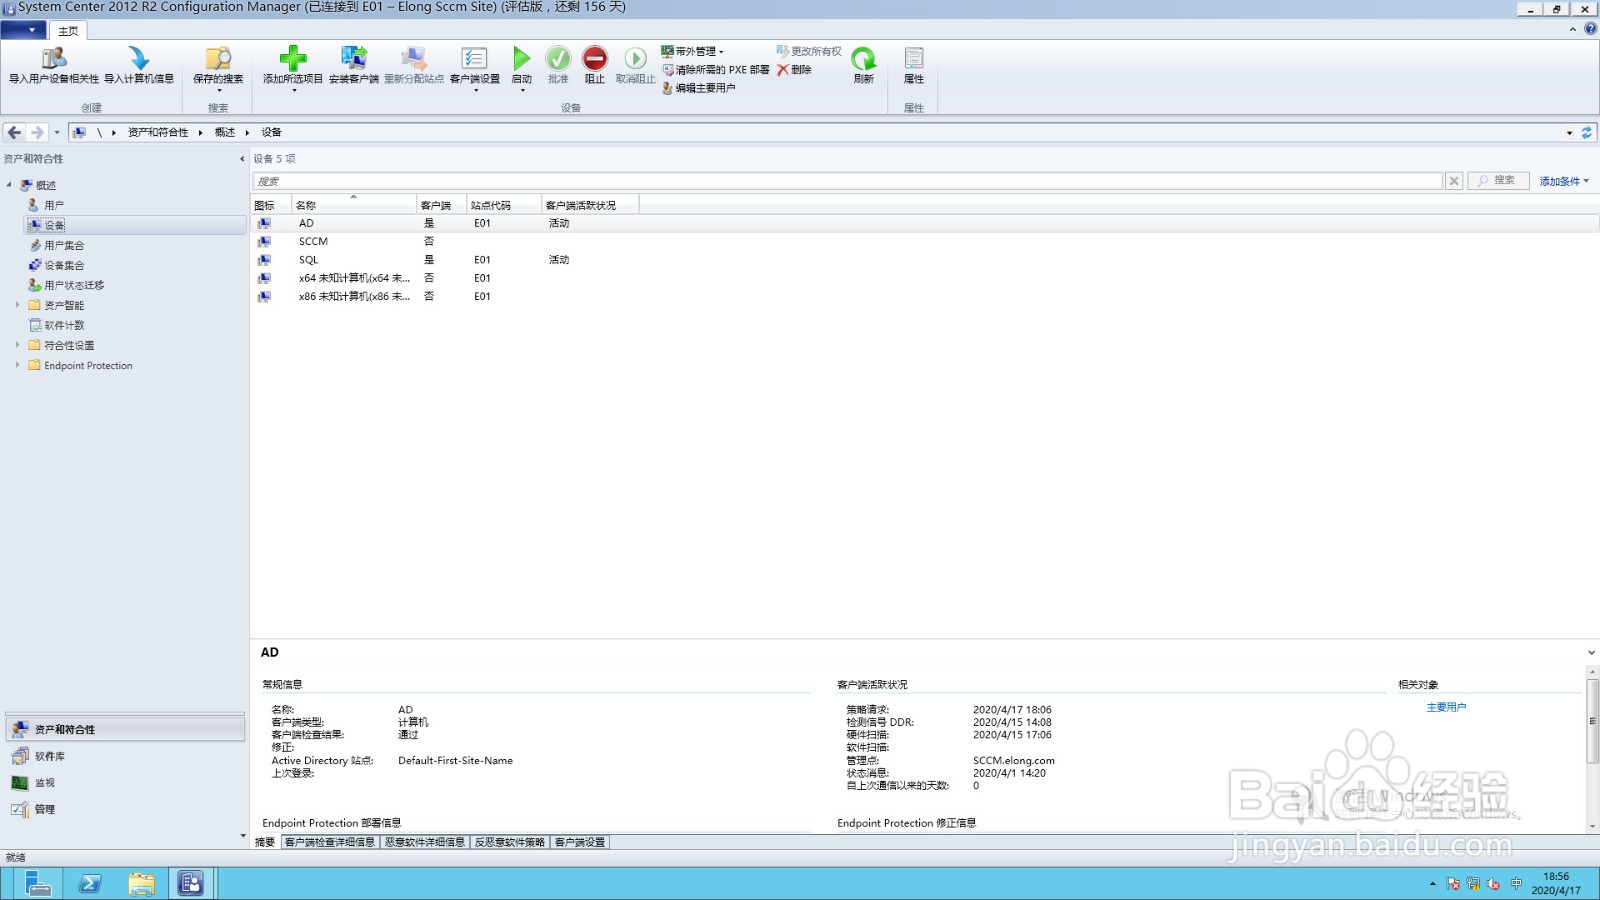Switch to the Antimalware Policies (反恶意软件策略) tab
Viewport: 1600px width, 900px height.
pos(510,842)
